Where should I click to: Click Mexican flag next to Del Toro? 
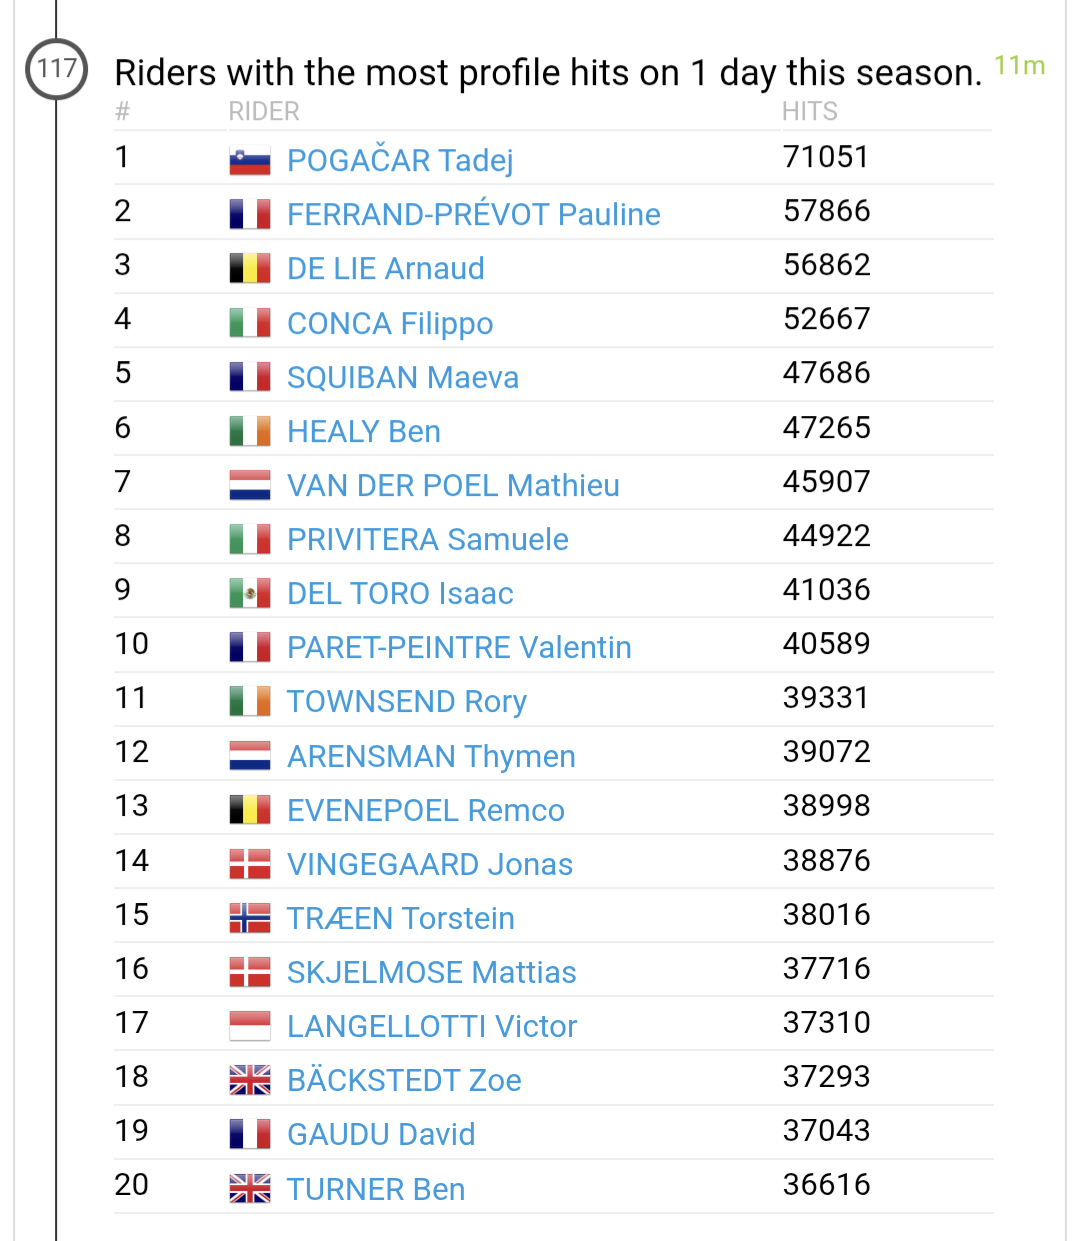[x=249, y=593]
